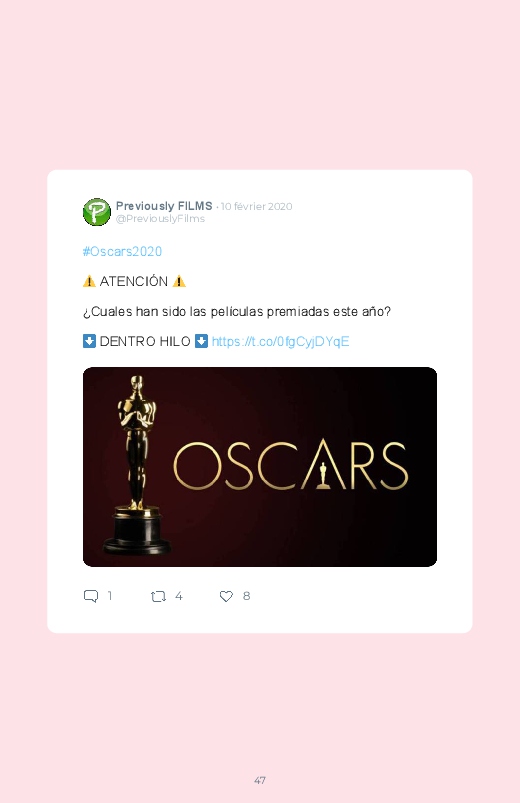Screen dimensions: 520x803
Task: Click the retweet arrows icon
Action: [x=158, y=596]
